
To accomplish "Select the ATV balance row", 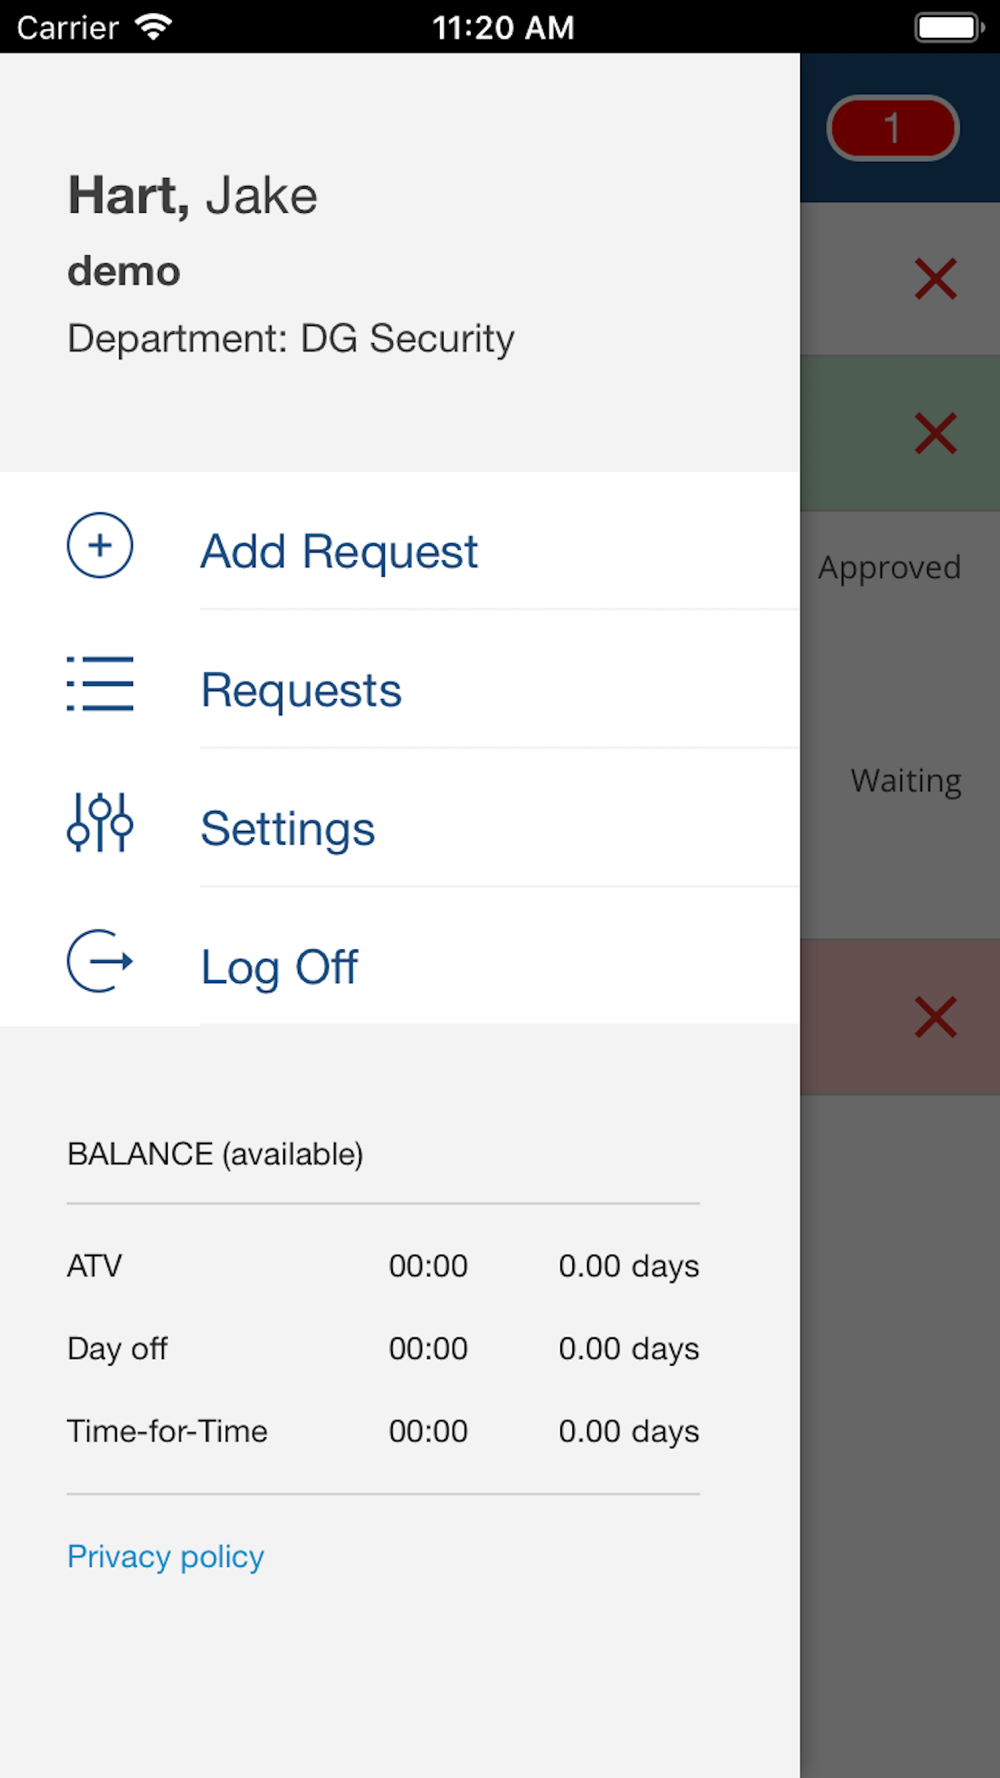I will tap(383, 1266).
